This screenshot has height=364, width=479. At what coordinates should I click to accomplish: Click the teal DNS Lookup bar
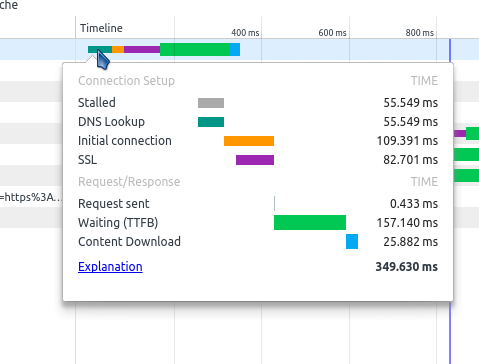(211, 122)
